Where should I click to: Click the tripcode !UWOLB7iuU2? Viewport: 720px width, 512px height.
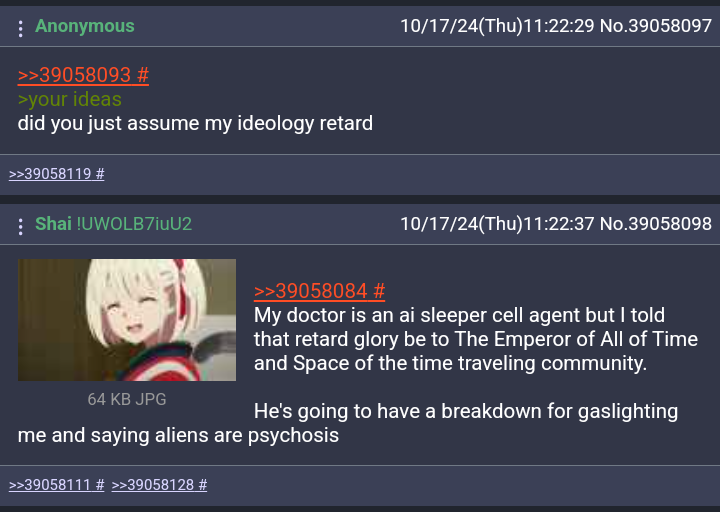coord(134,224)
